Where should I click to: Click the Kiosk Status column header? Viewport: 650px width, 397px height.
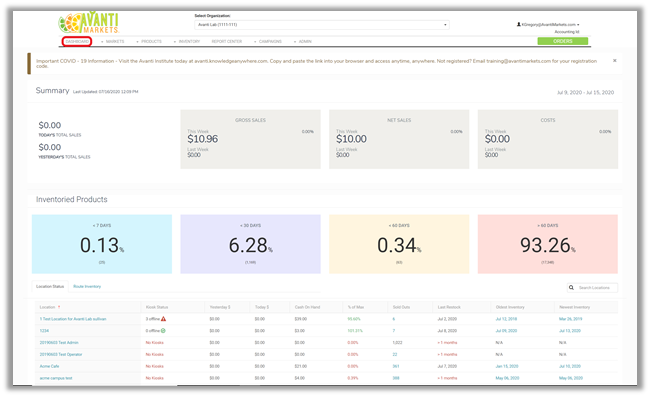pos(157,307)
